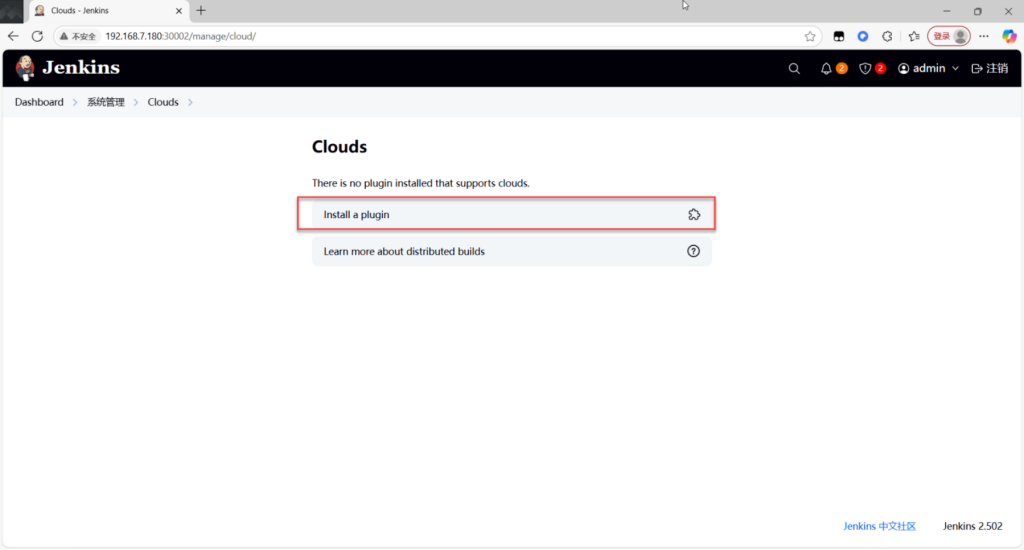
Task: Expand the chevron after Clouds breadcrumb
Action: point(190,102)
